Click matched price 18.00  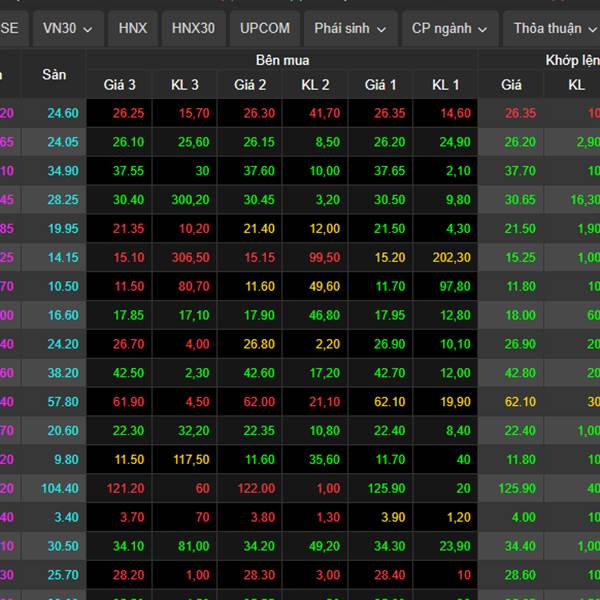[x=520, y=315]
